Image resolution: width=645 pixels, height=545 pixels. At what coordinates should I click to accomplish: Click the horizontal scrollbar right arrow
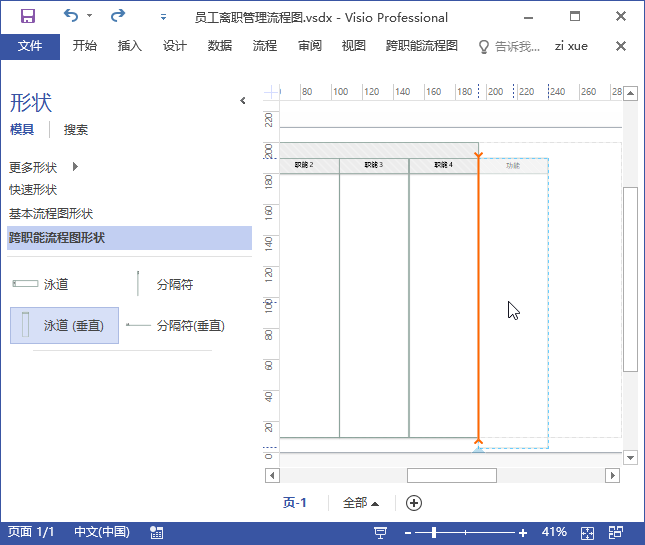click(x=612, y=475)
